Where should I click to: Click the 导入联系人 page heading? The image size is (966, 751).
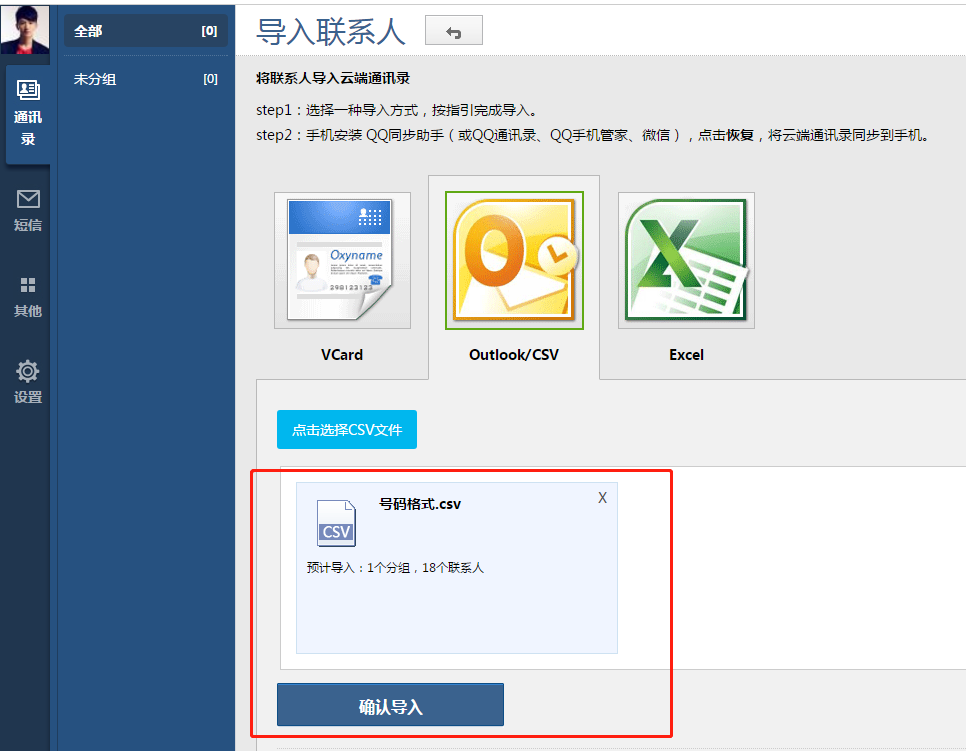pos(331,31)
